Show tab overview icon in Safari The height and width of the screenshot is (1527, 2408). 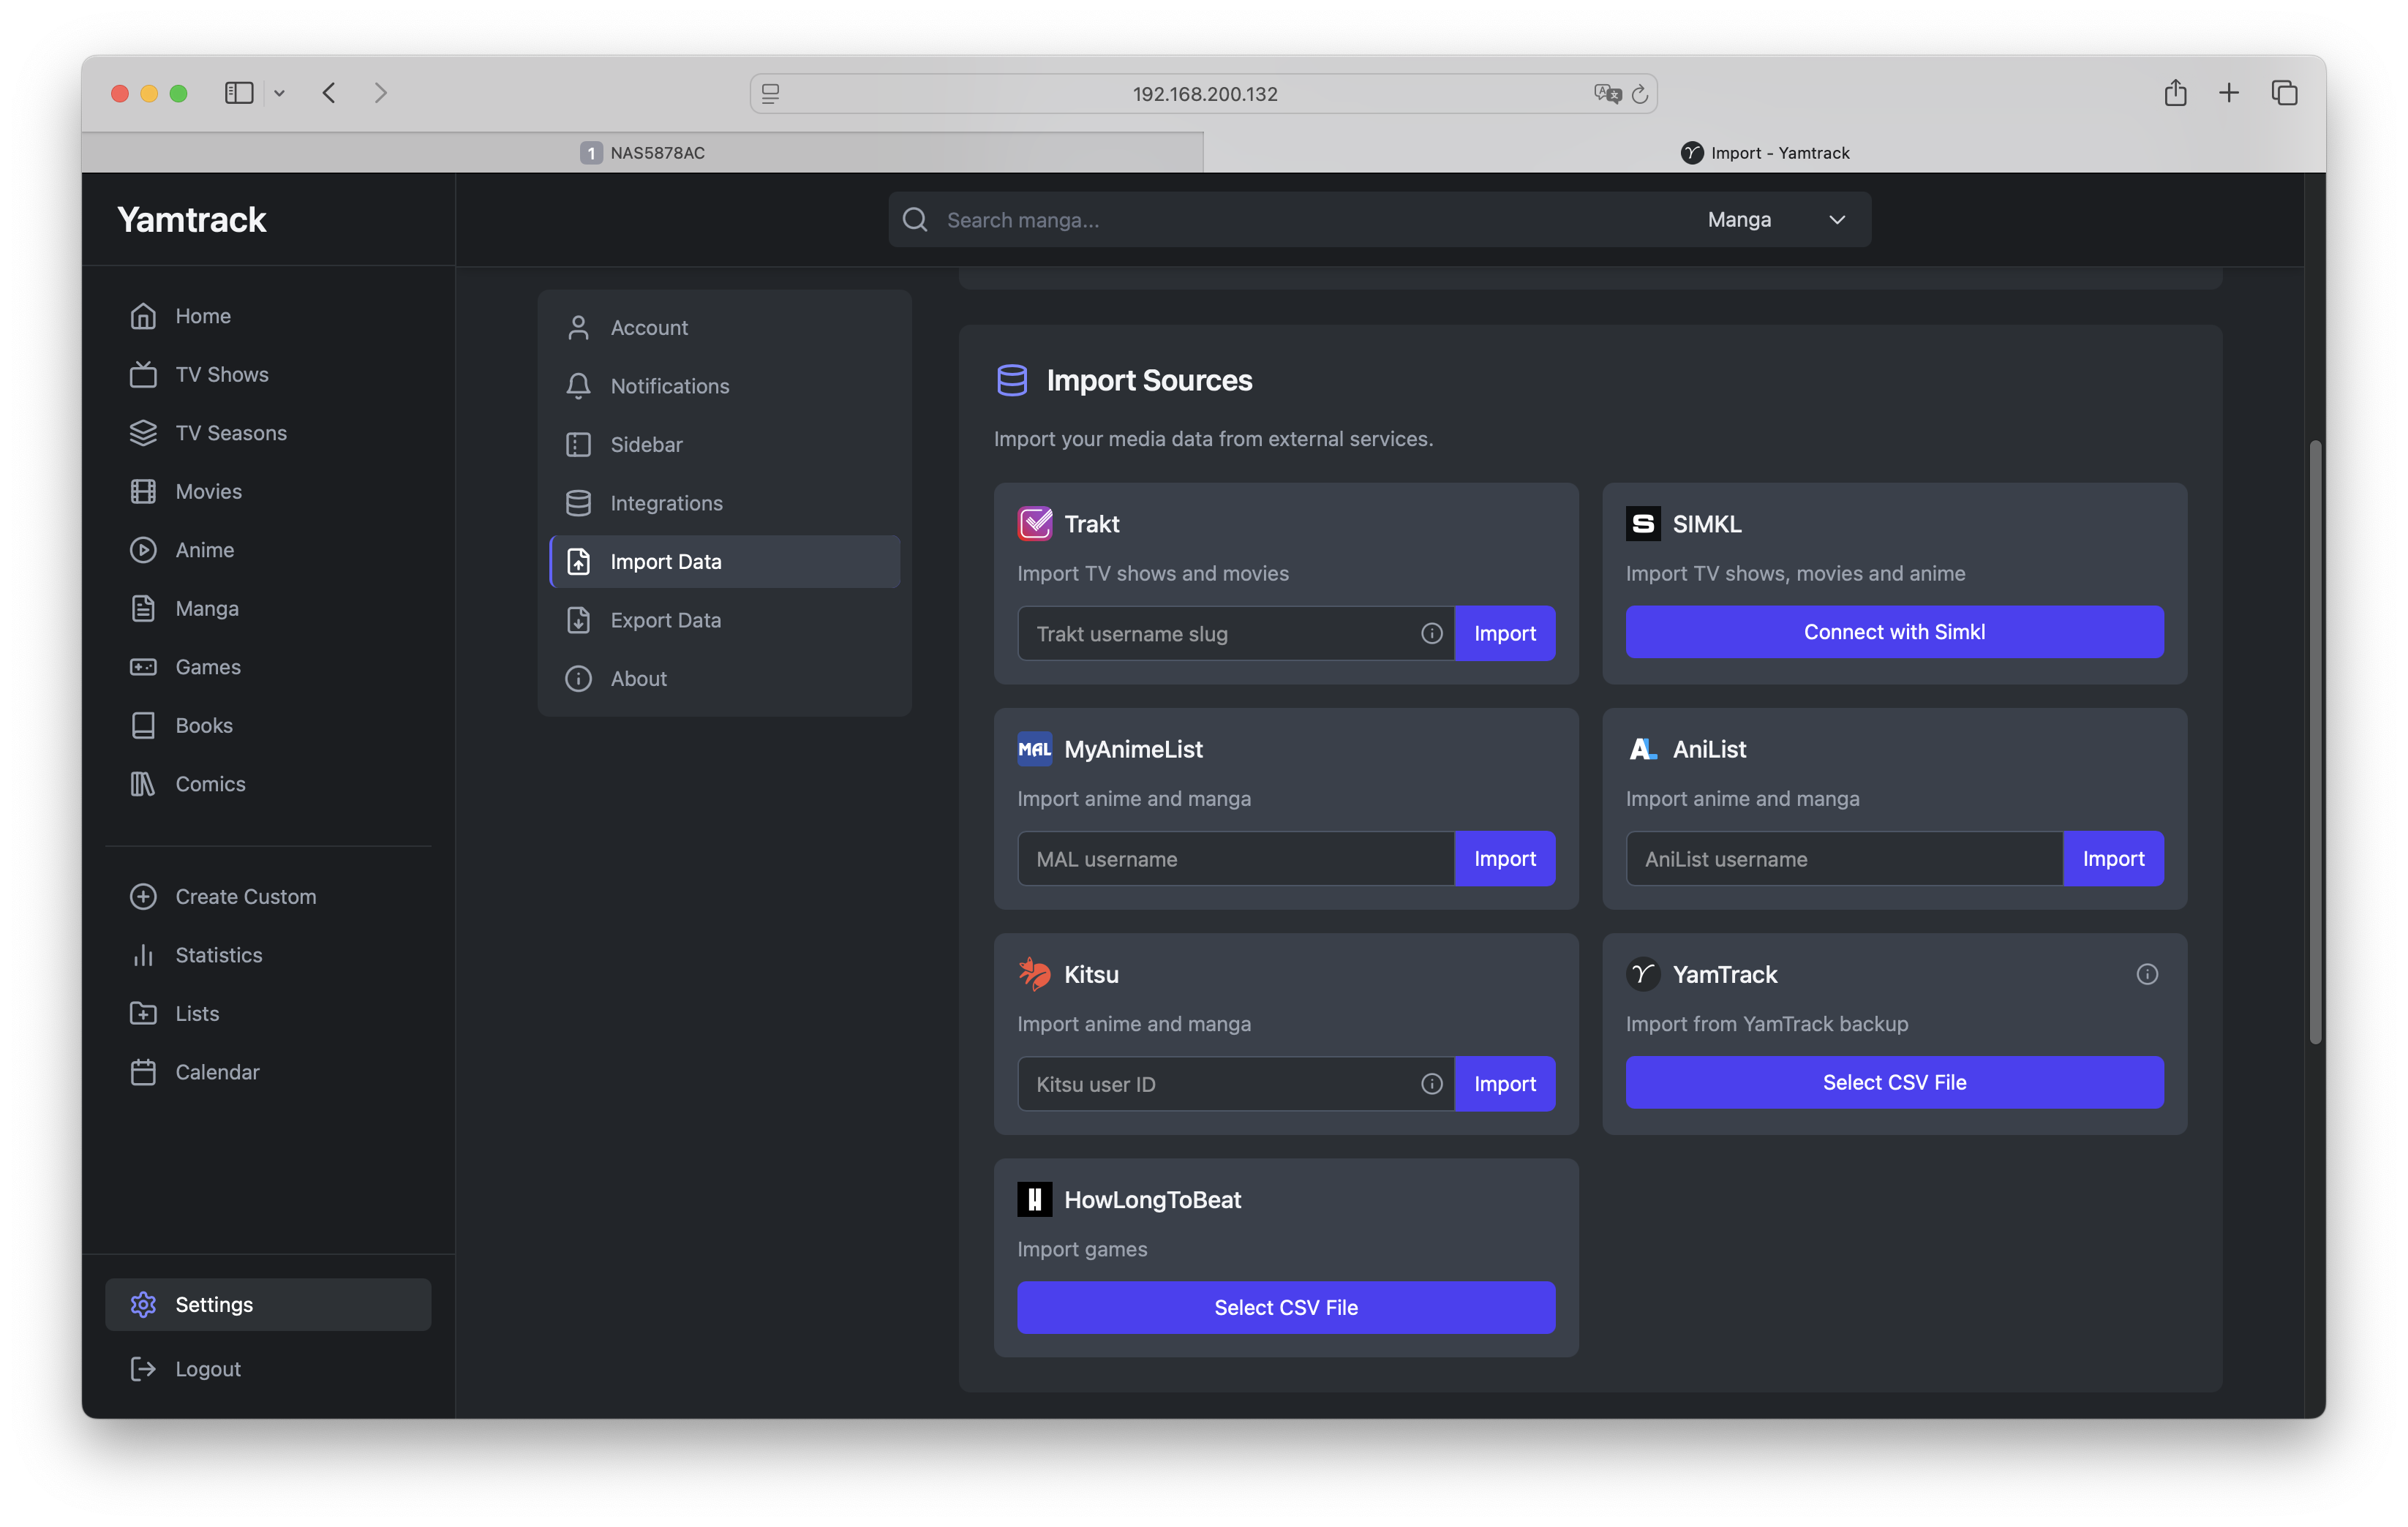point(2284,93)
